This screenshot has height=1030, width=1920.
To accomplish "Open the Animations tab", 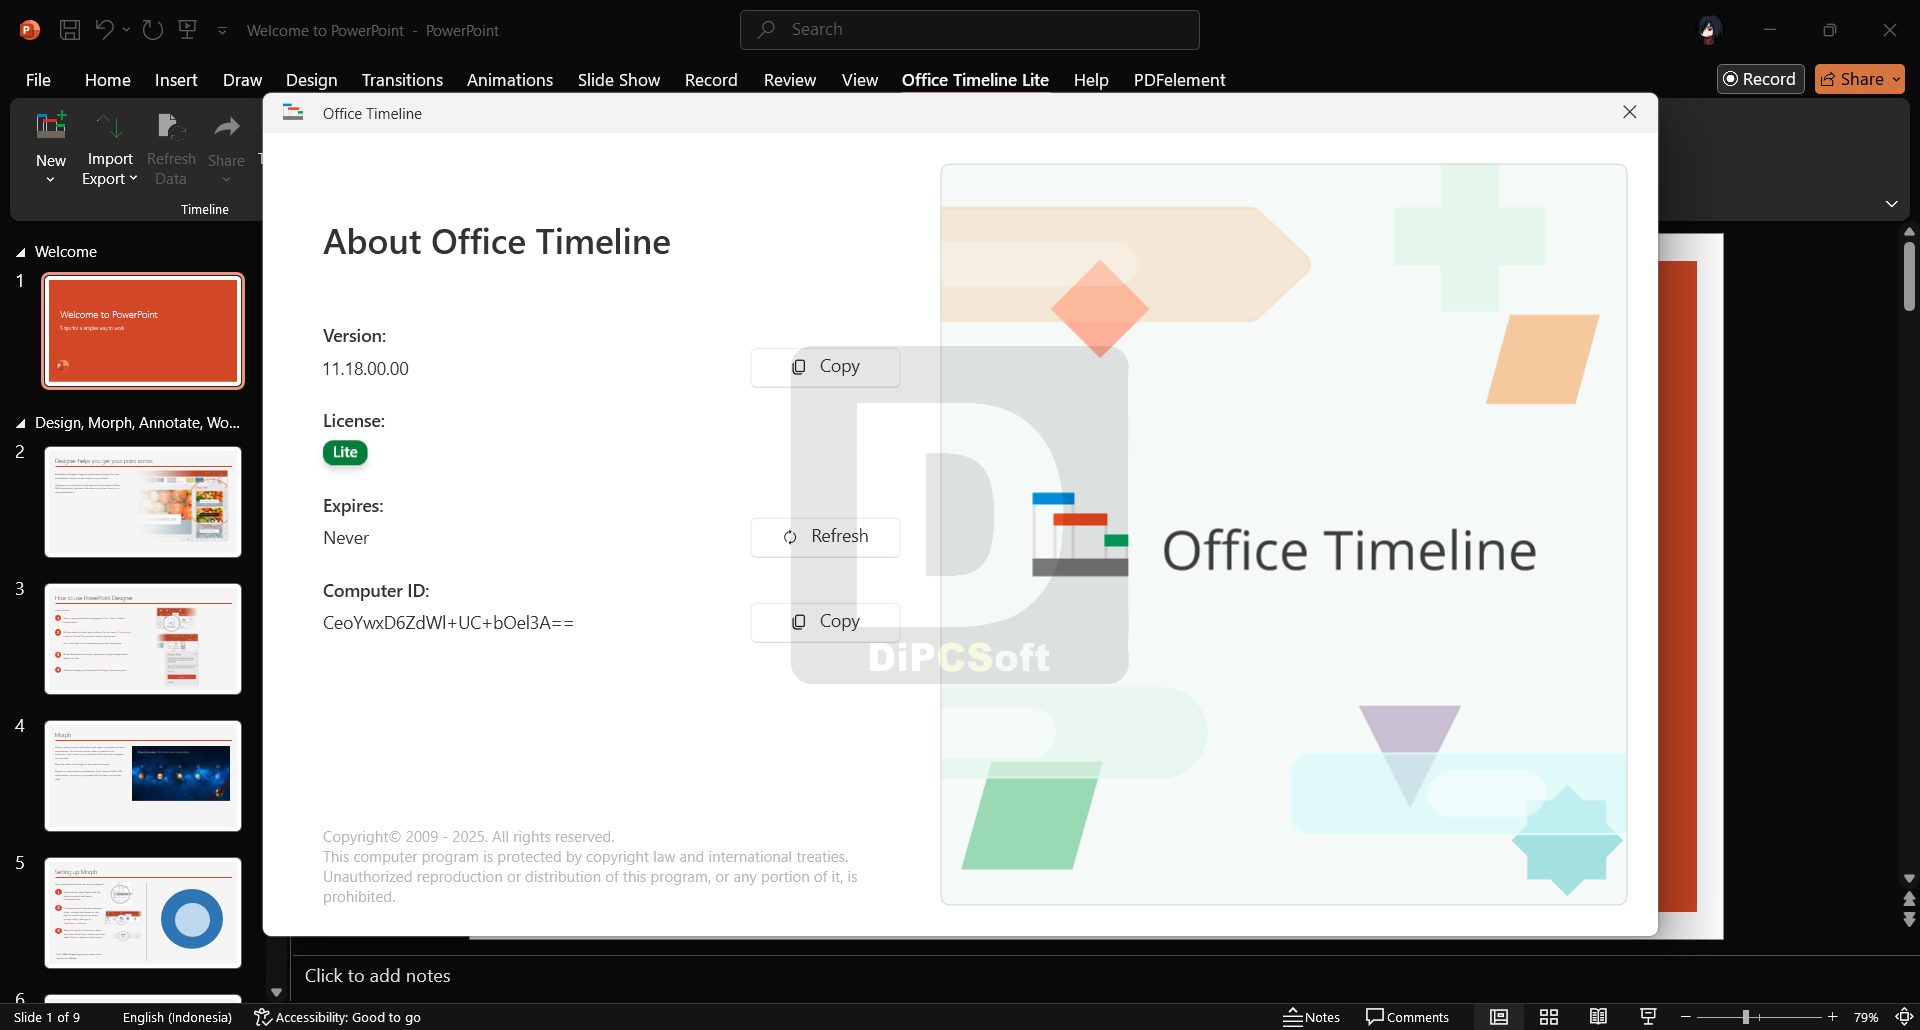I will [510, 80].
